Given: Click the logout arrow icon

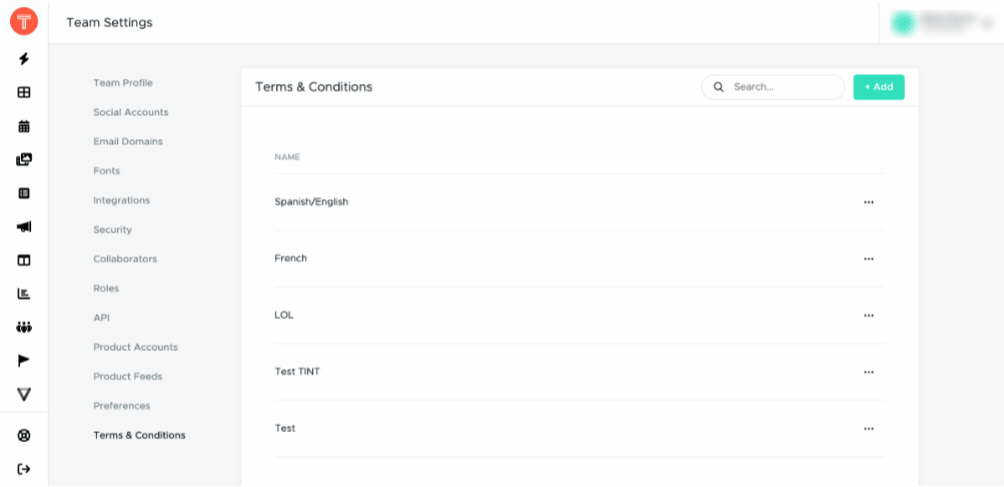Looking at the screenshot, I should [24, 469].
